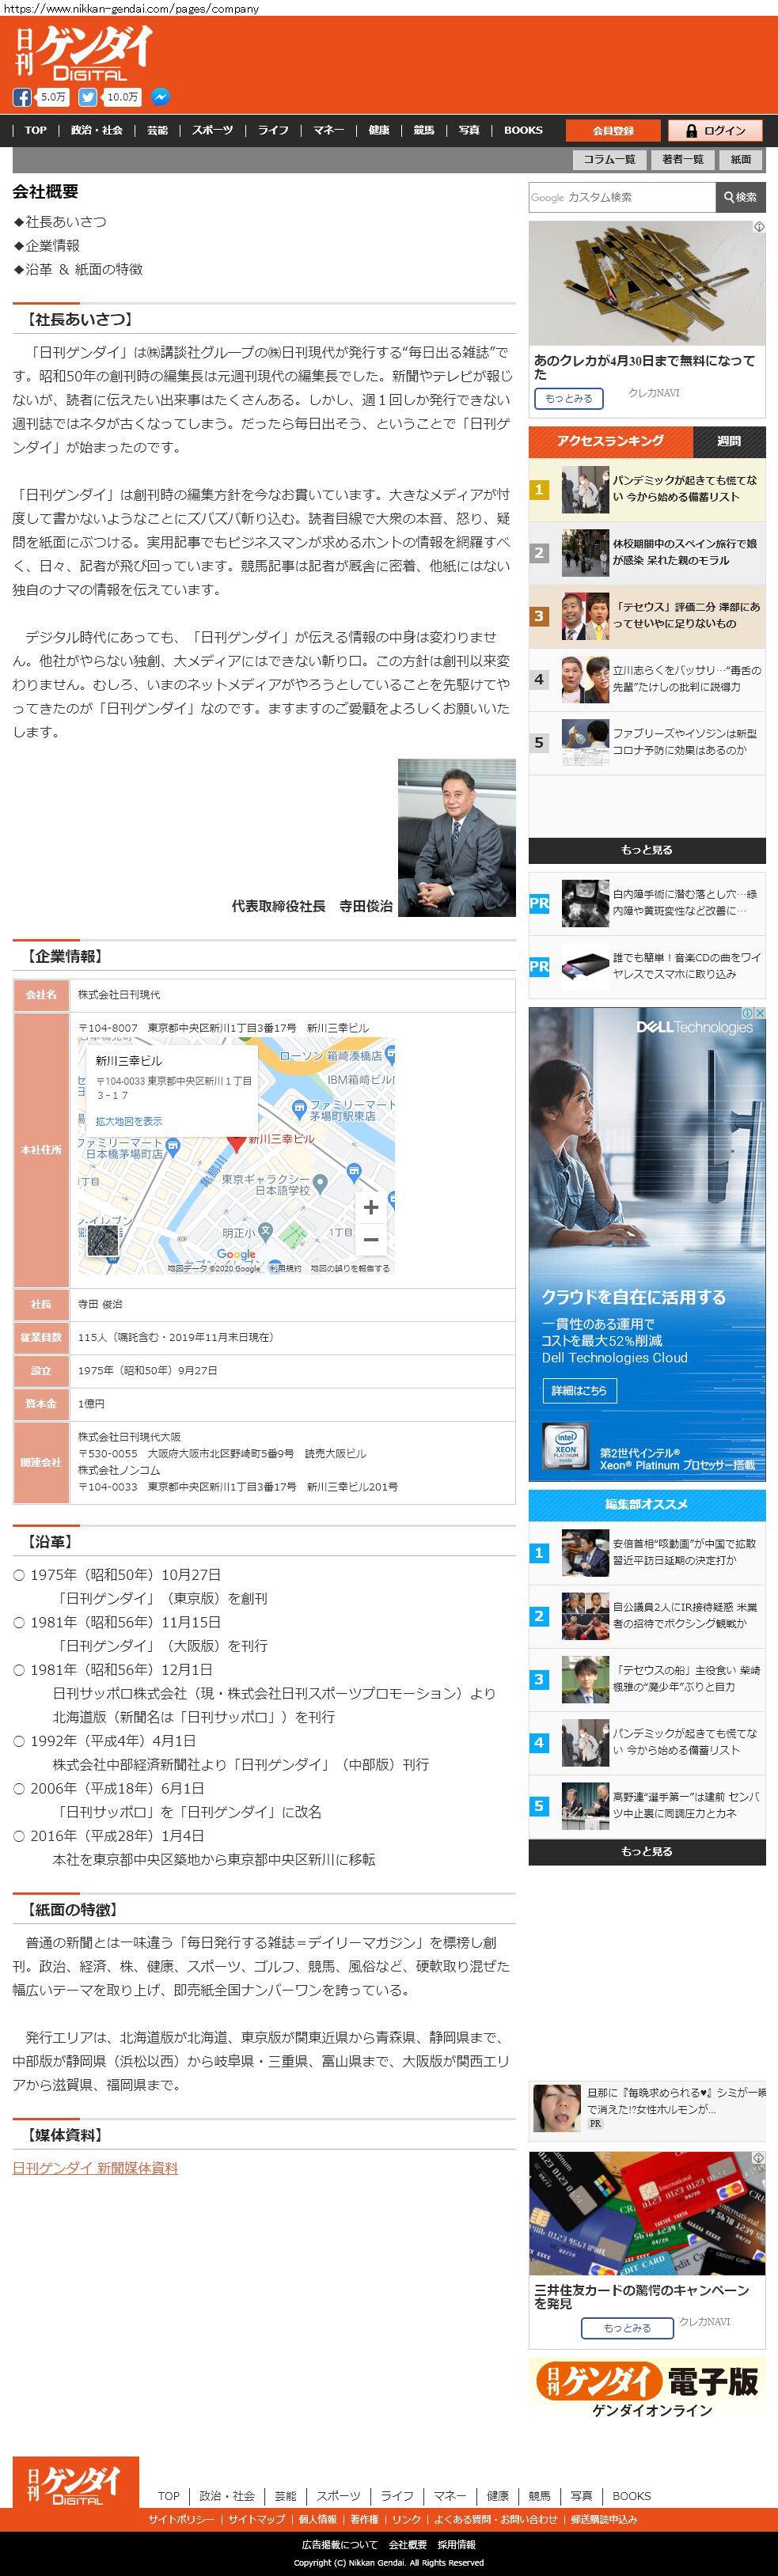Screen dimensions: 778x2576
Task: Open マネー in the top navigation
Action: click(x=328, y=131)
